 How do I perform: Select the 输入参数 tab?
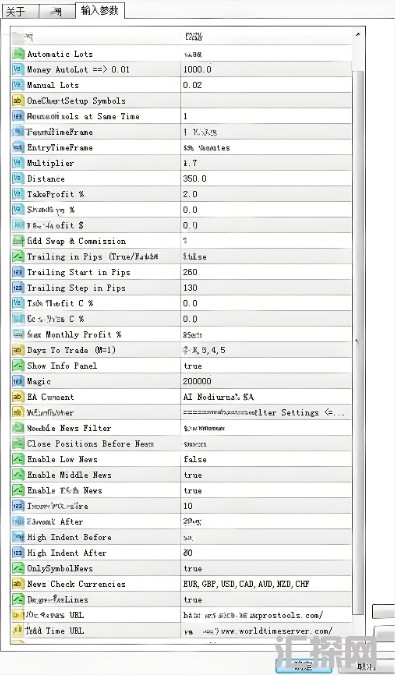pyautogui.click(x=100, y=10)
